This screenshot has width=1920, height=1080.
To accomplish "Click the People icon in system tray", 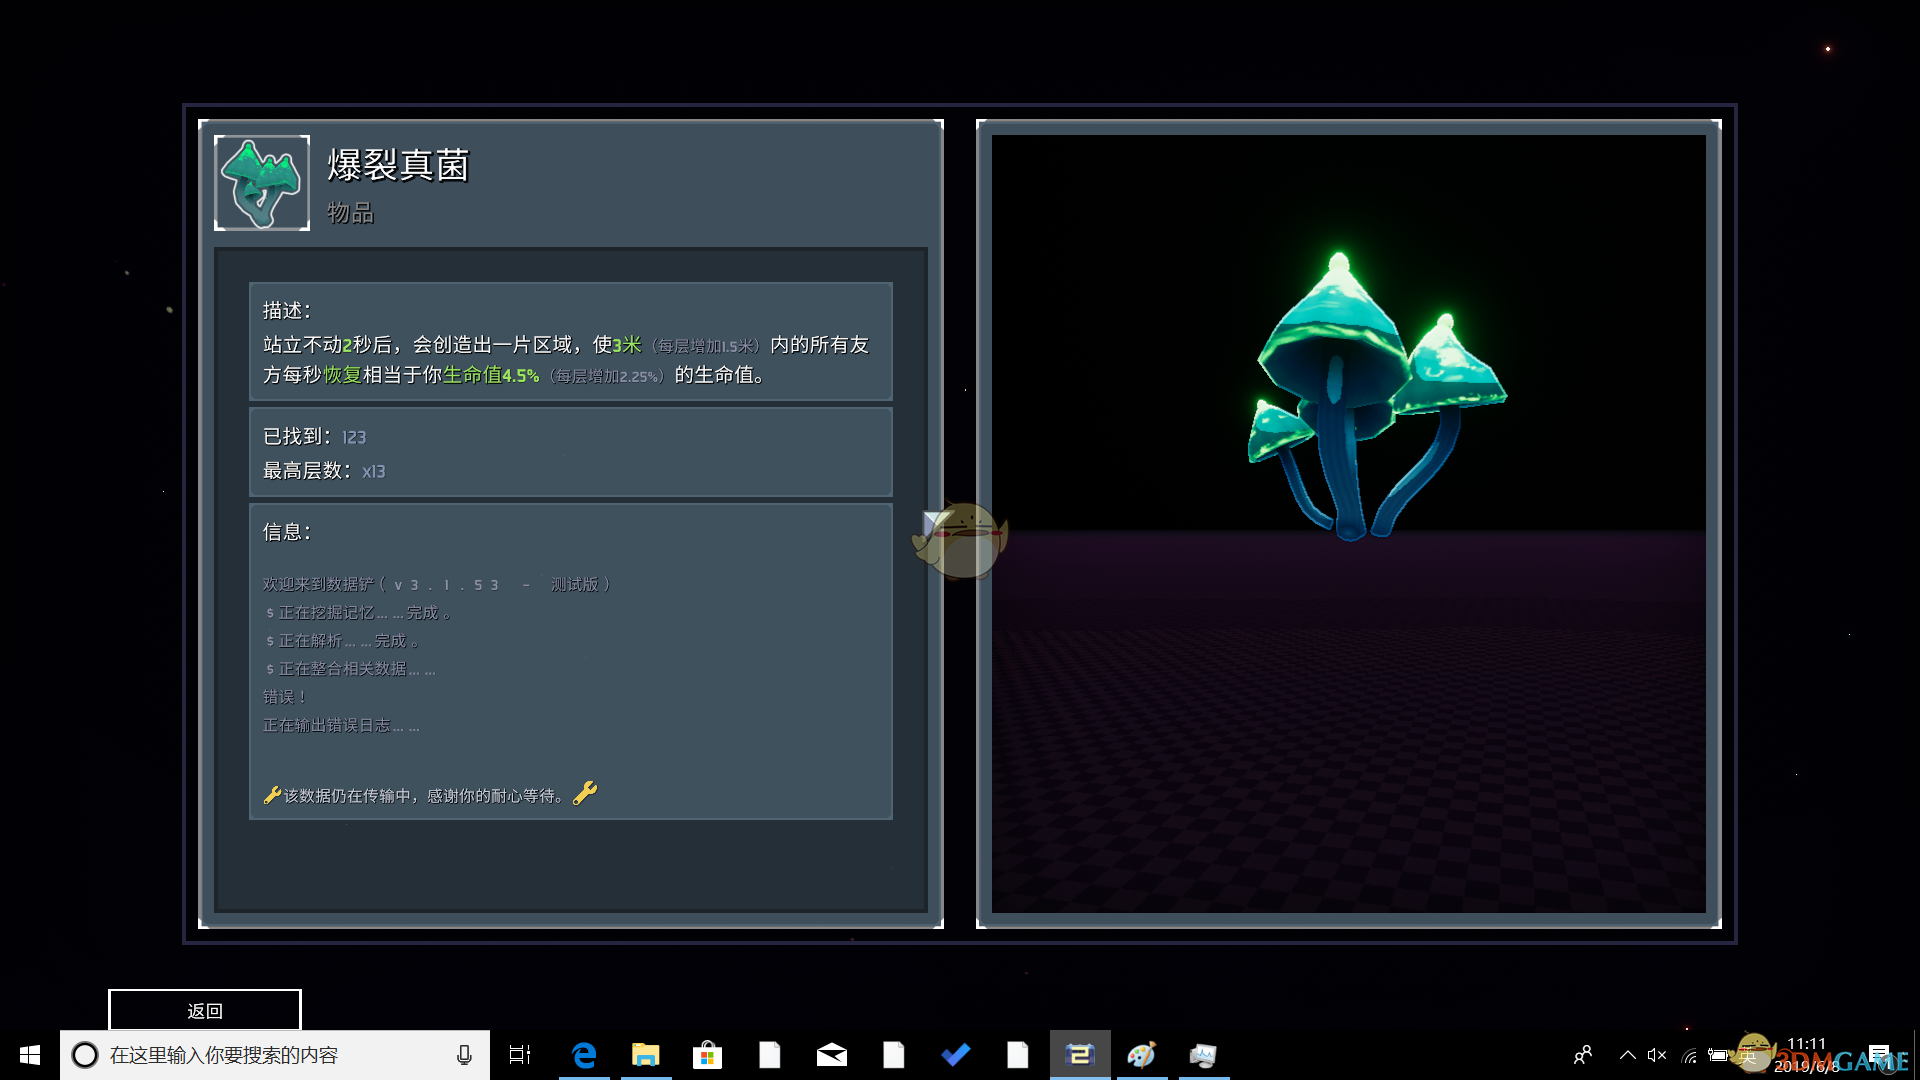I will coord(1583,1055).
